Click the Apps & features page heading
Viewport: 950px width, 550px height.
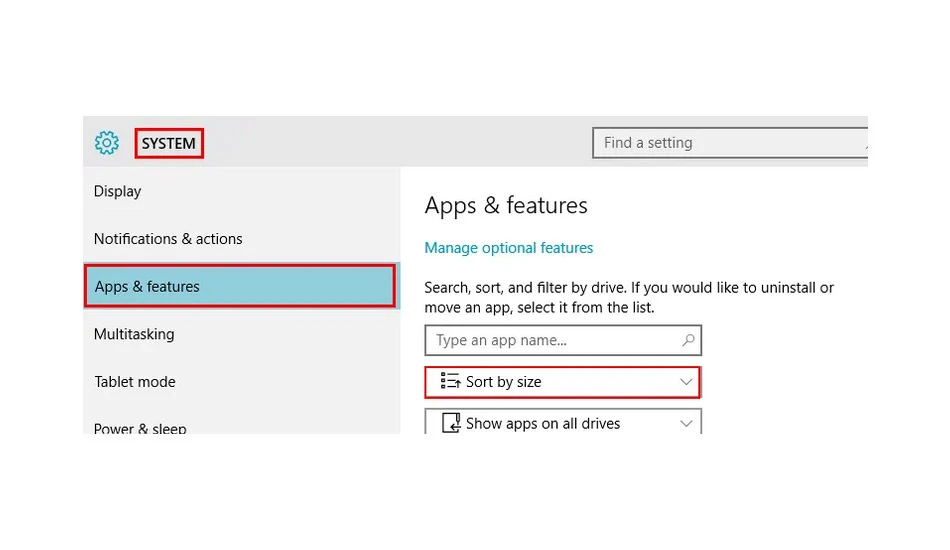[506, 205]
